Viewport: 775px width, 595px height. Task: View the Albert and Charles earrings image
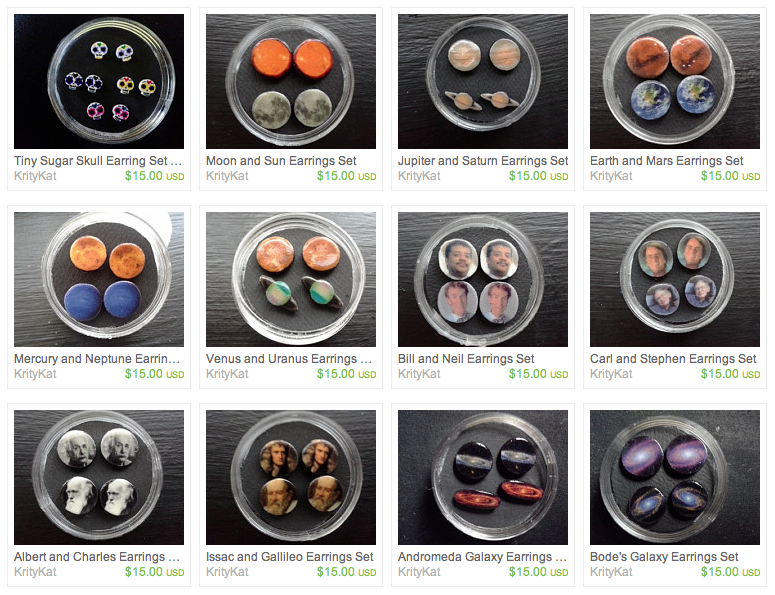pos(99,477)
